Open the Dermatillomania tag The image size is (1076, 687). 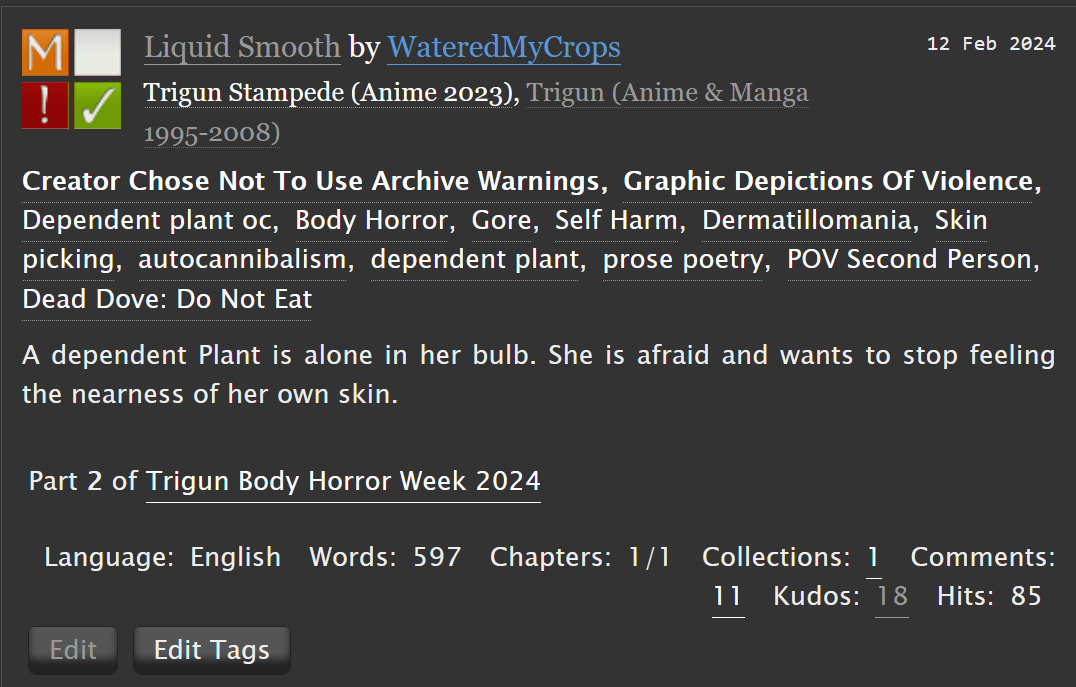coord(806,220)
